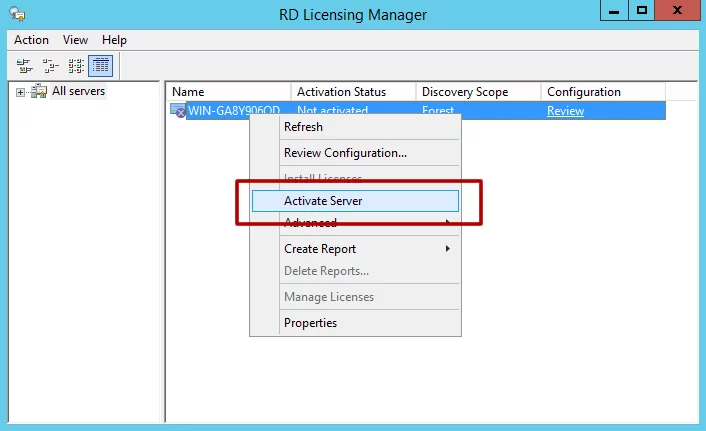Open Properties from the context menu

[310, 323]
